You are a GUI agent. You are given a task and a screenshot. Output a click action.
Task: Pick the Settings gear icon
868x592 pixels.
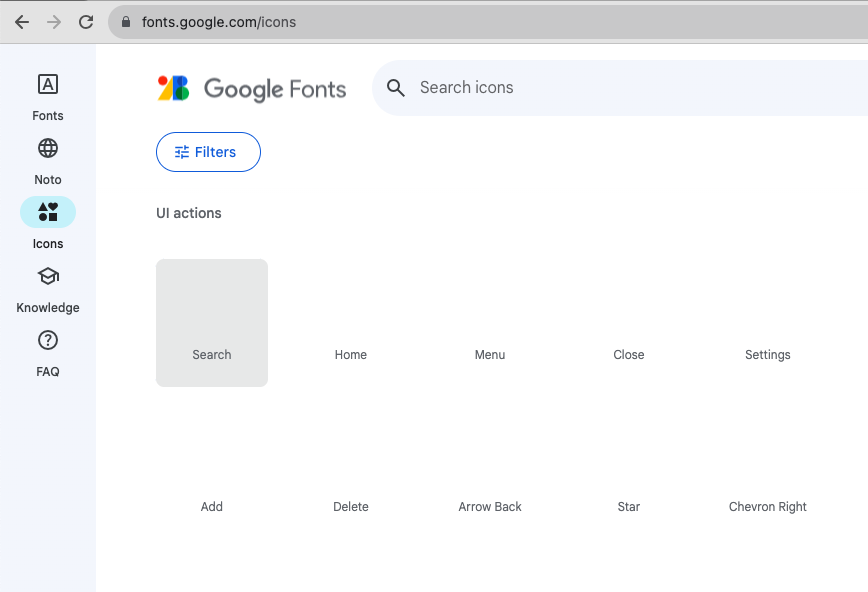coord(767,322)
